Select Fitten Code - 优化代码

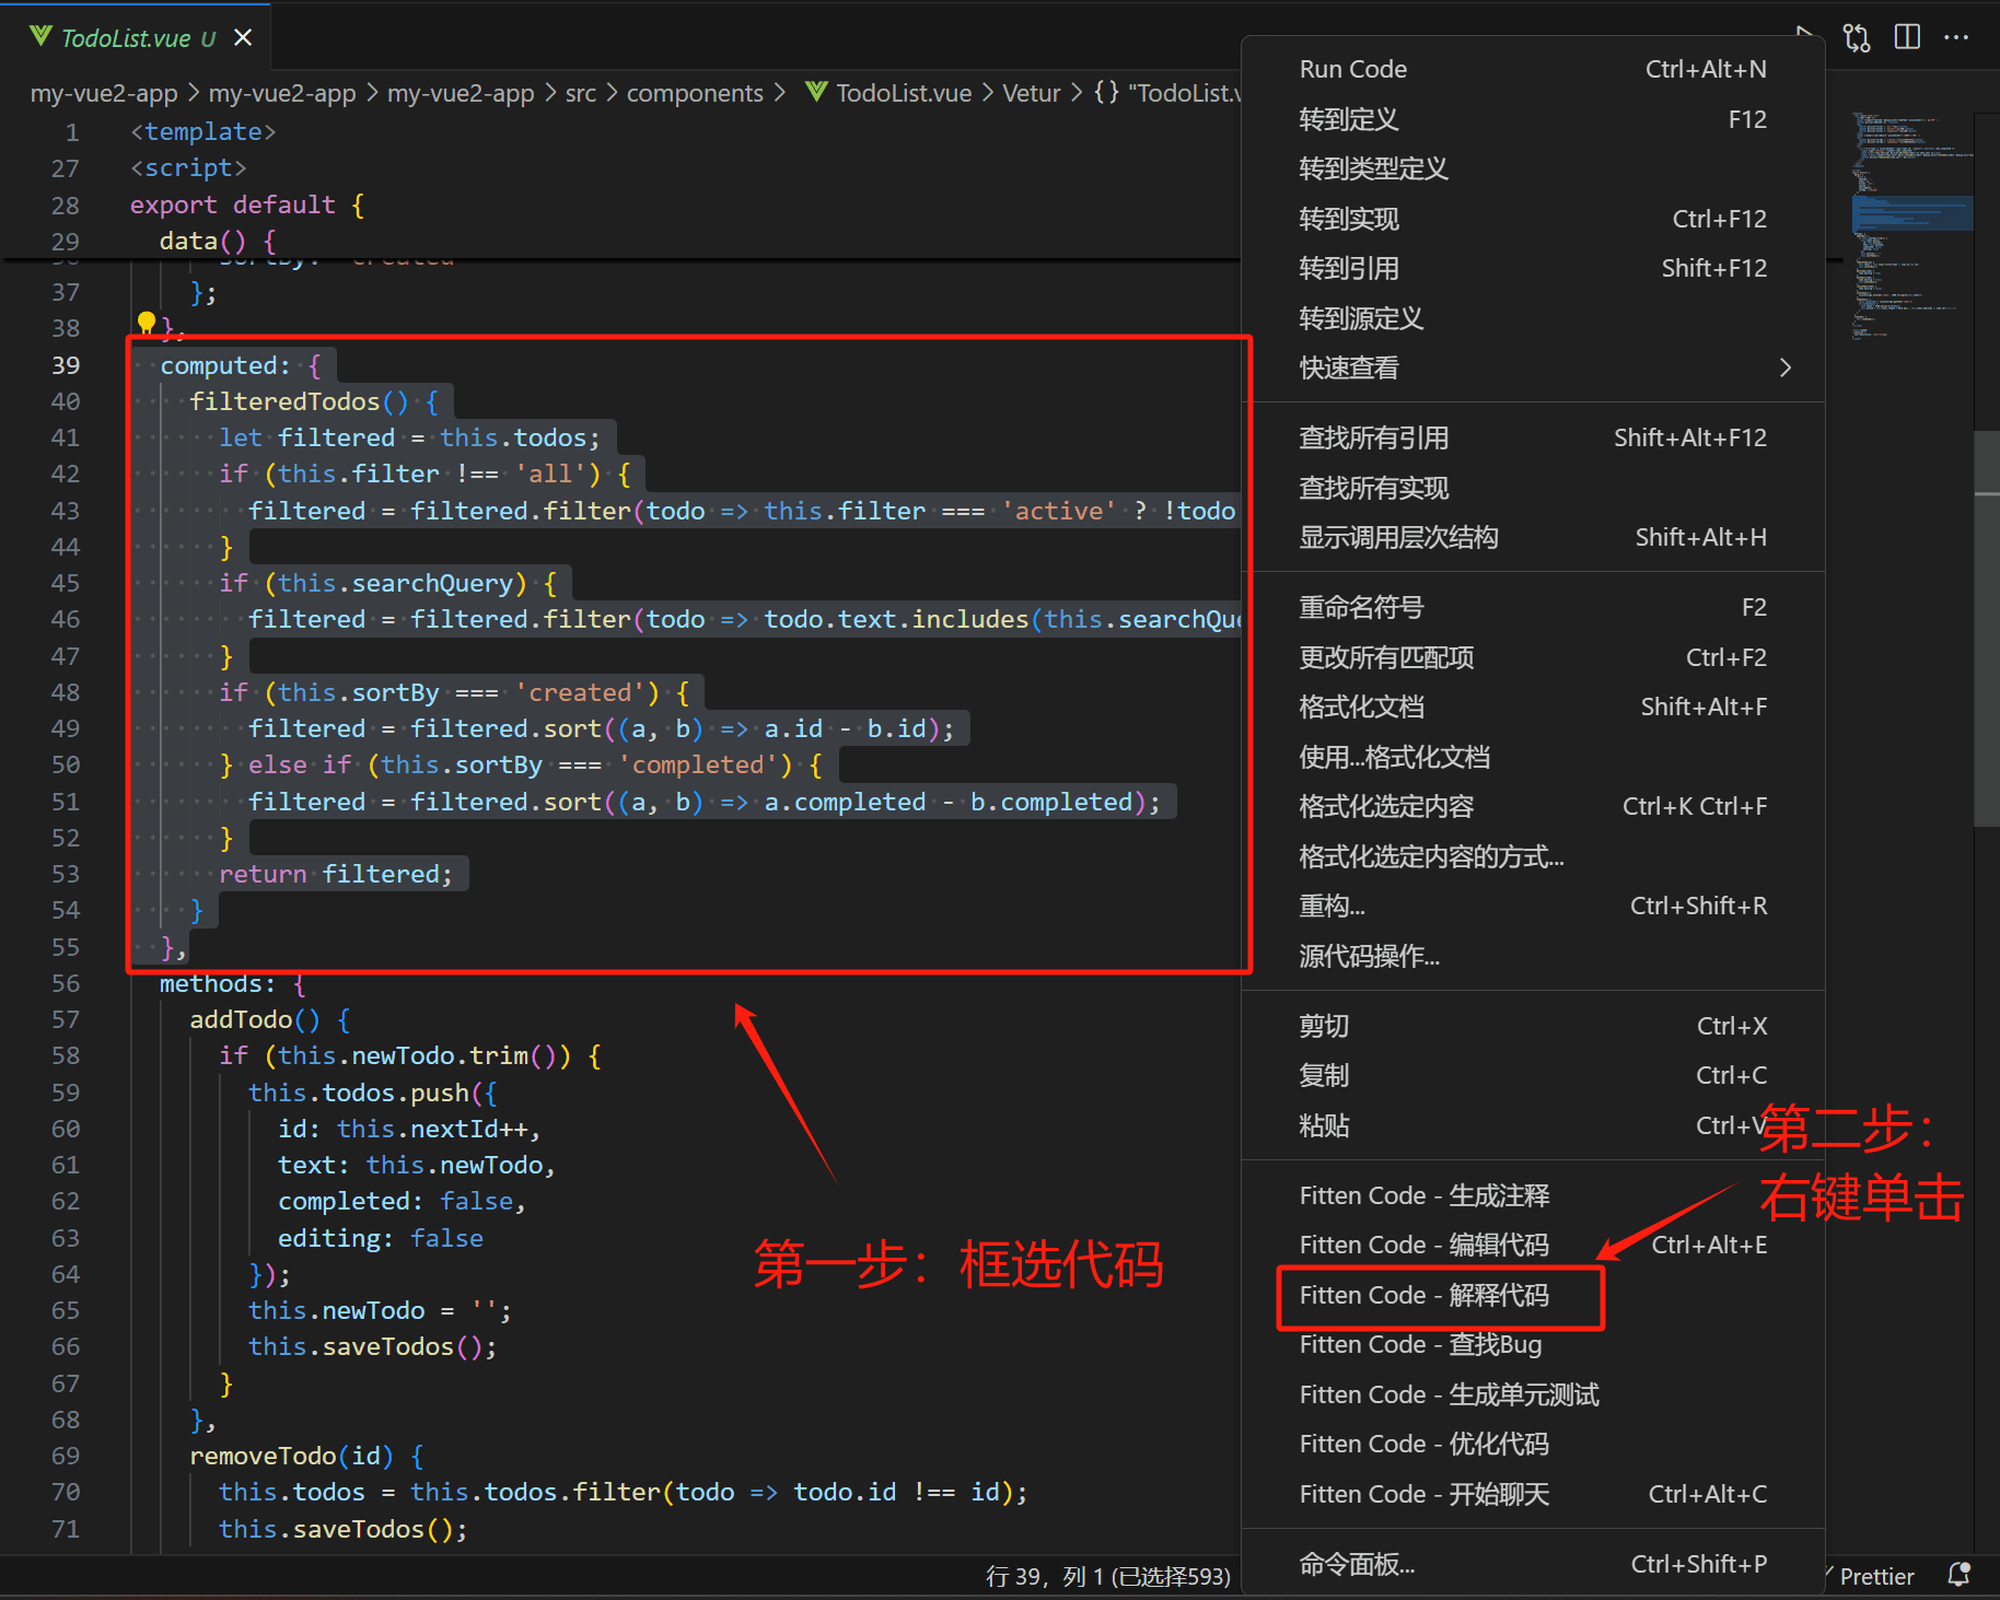(1533, 1444)
